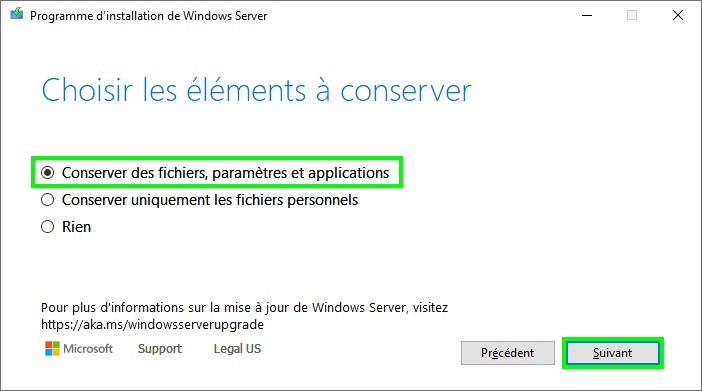Go back with the Précédent button
The width and height of the screenshot is (702, 391).
point(508,353)
